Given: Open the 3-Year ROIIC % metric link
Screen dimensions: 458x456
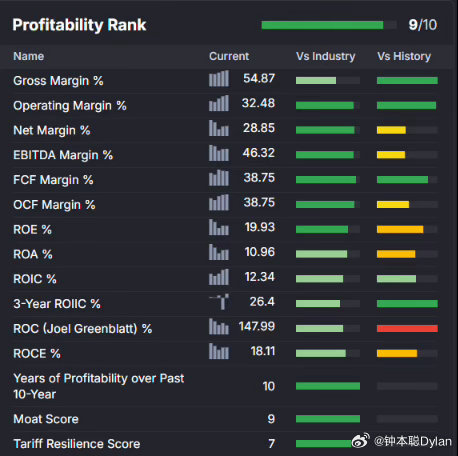Looking at the screenshot, I should pyautogui.click(x=57, y=304).
